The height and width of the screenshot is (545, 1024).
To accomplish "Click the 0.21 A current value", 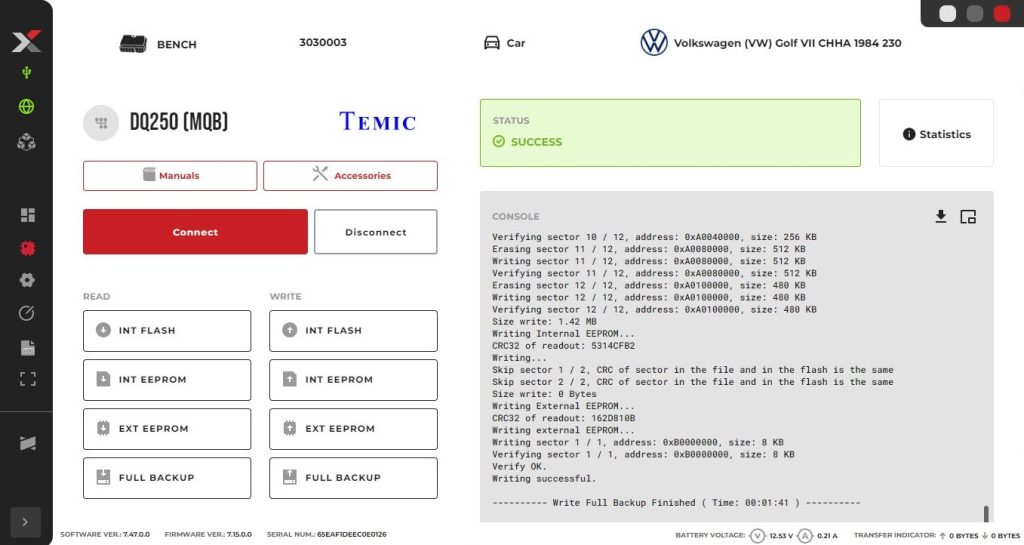I will [x=827, y=536].
